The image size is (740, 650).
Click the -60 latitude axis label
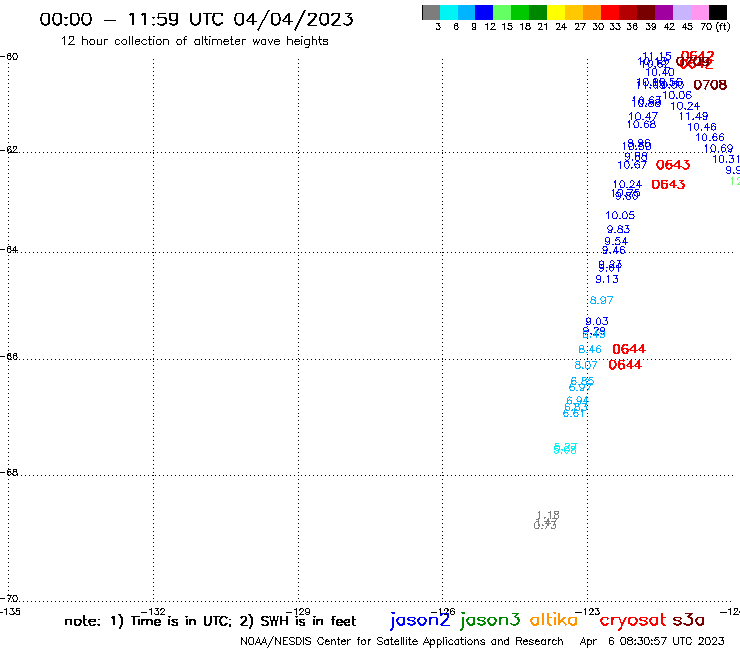coord(9,57)
